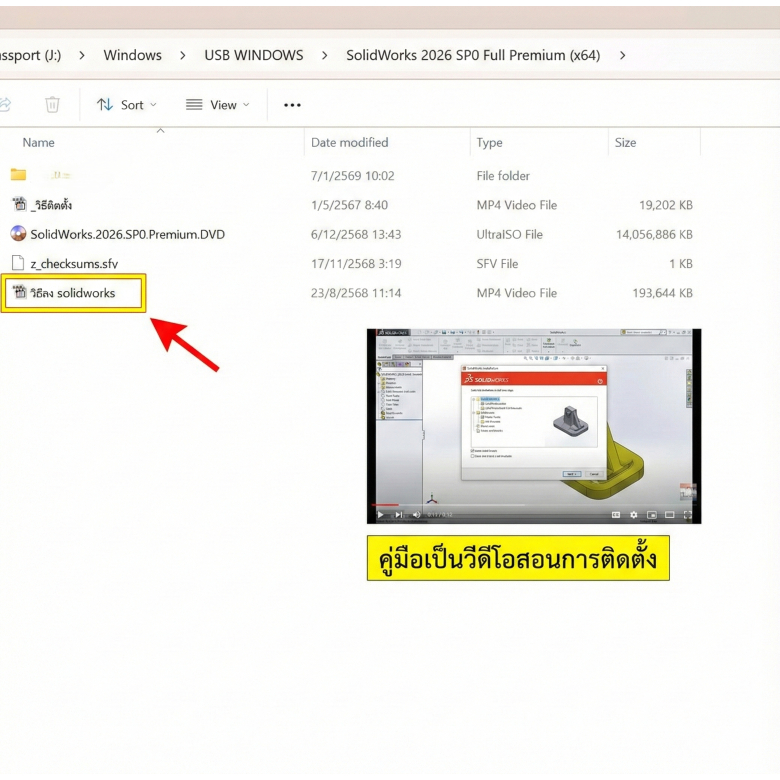Expand the Sort dropdown

tap(126, 105)
